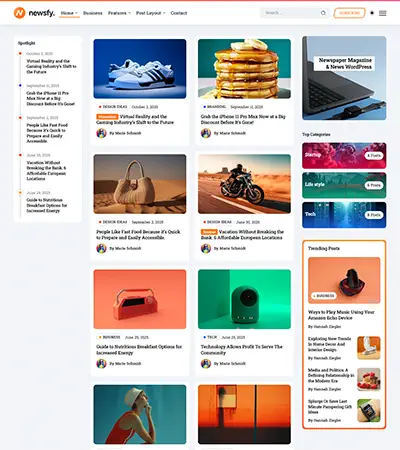The width and height of the screenshot is (400, 450).
Task: Click the author avatar under the motorcycle post
Action: tap(206, 248)
